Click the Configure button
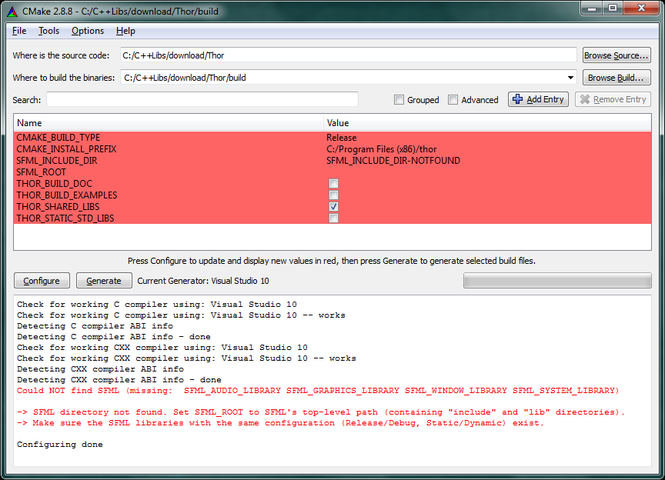 [42, 281]
